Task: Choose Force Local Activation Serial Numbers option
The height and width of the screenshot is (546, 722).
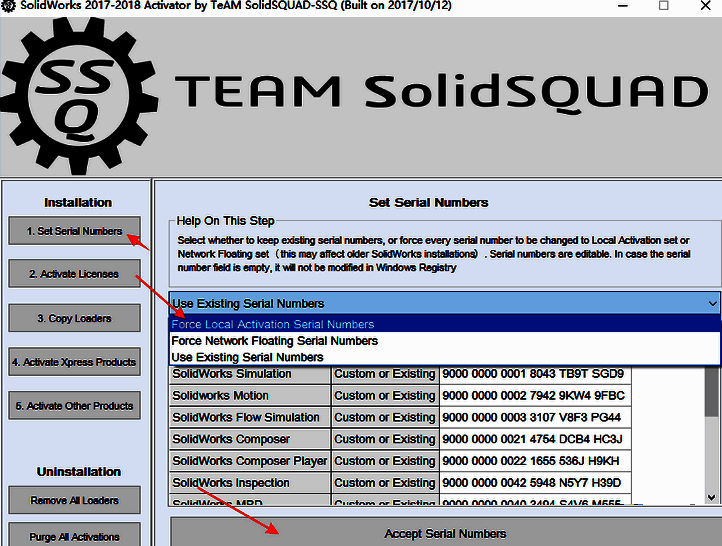Action: click(x=273, y=324)
